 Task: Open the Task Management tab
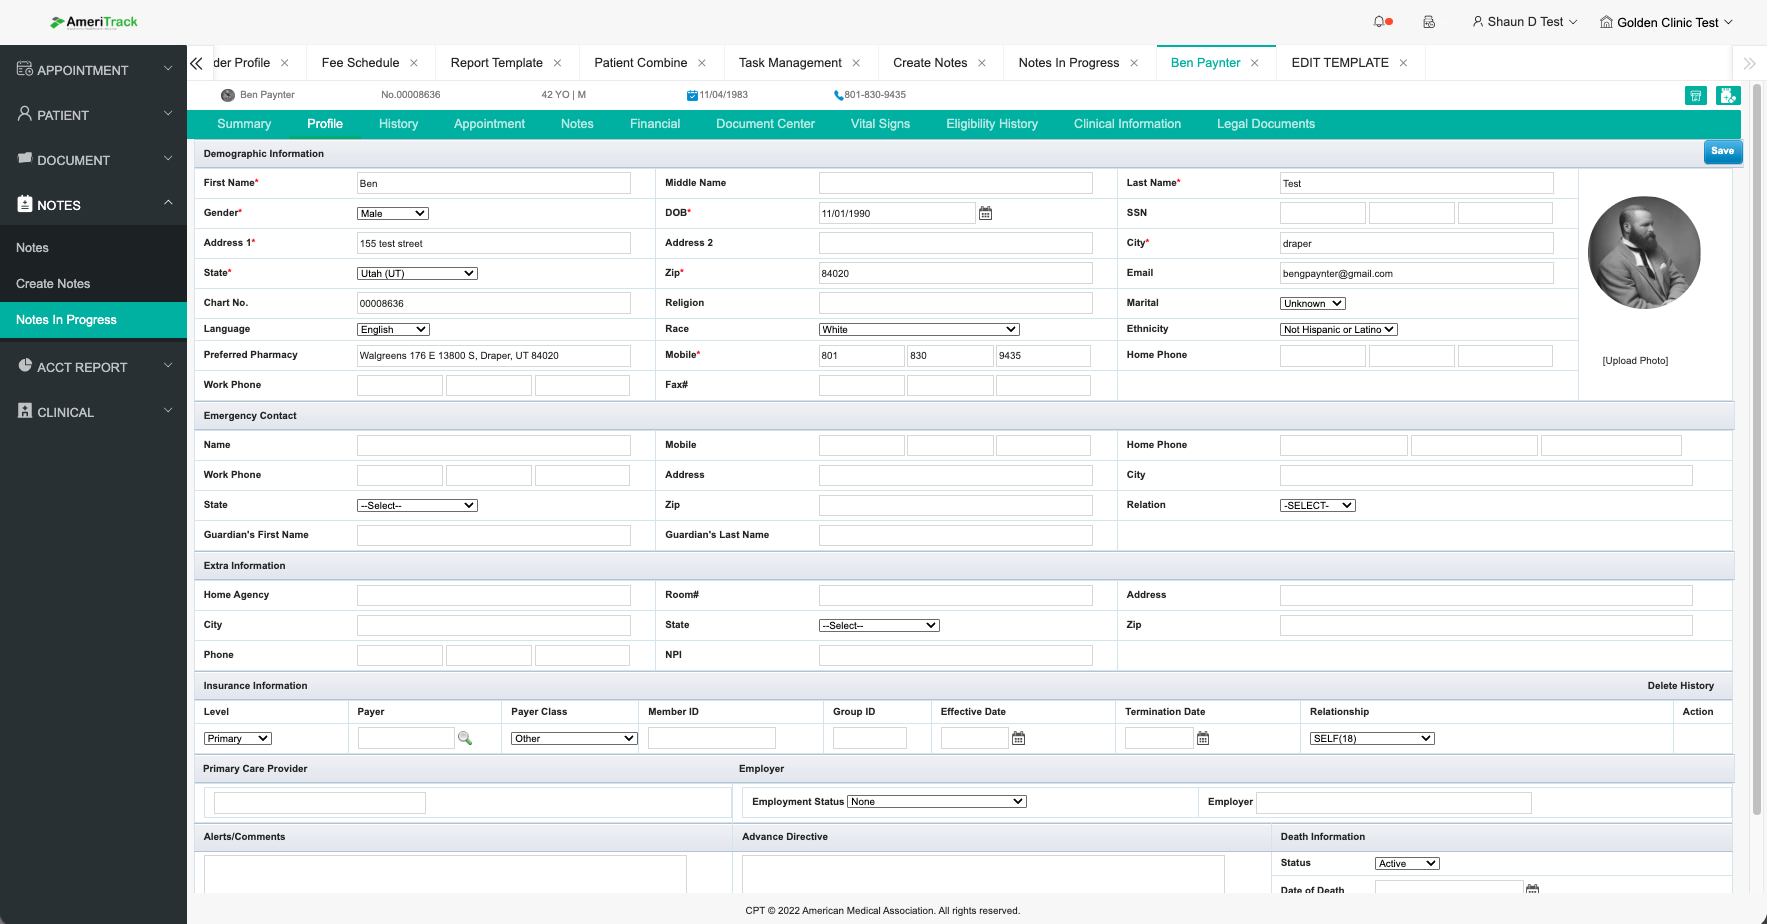pyautogui.click(x=789, y=63)
